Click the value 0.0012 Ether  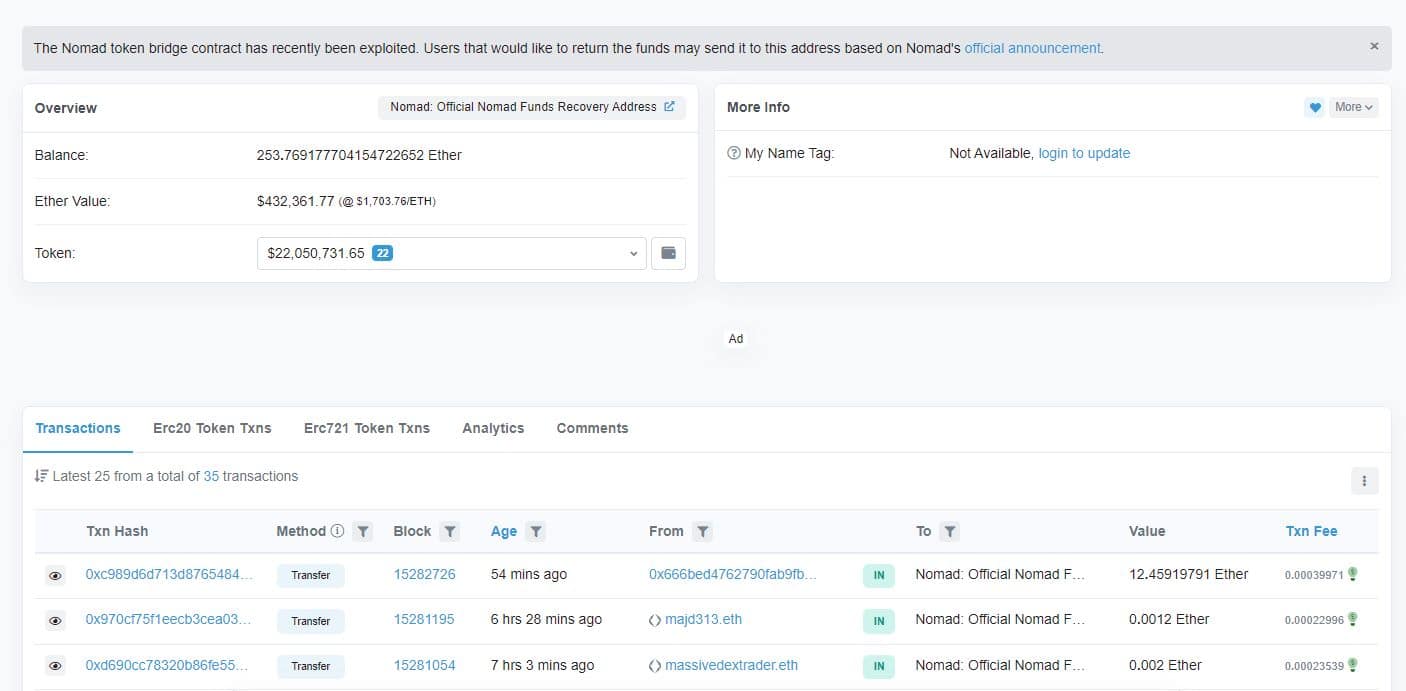point(1169,619)
